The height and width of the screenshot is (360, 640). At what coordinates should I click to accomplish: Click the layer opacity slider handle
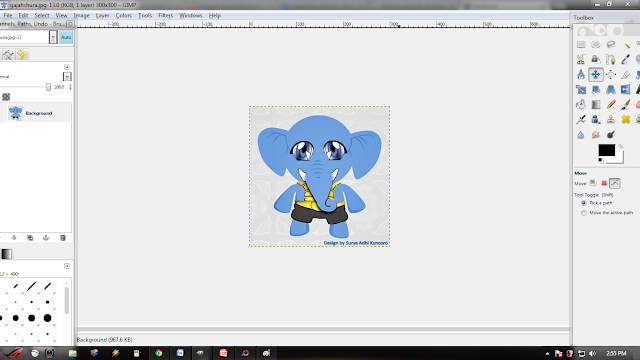click(48, 87)
